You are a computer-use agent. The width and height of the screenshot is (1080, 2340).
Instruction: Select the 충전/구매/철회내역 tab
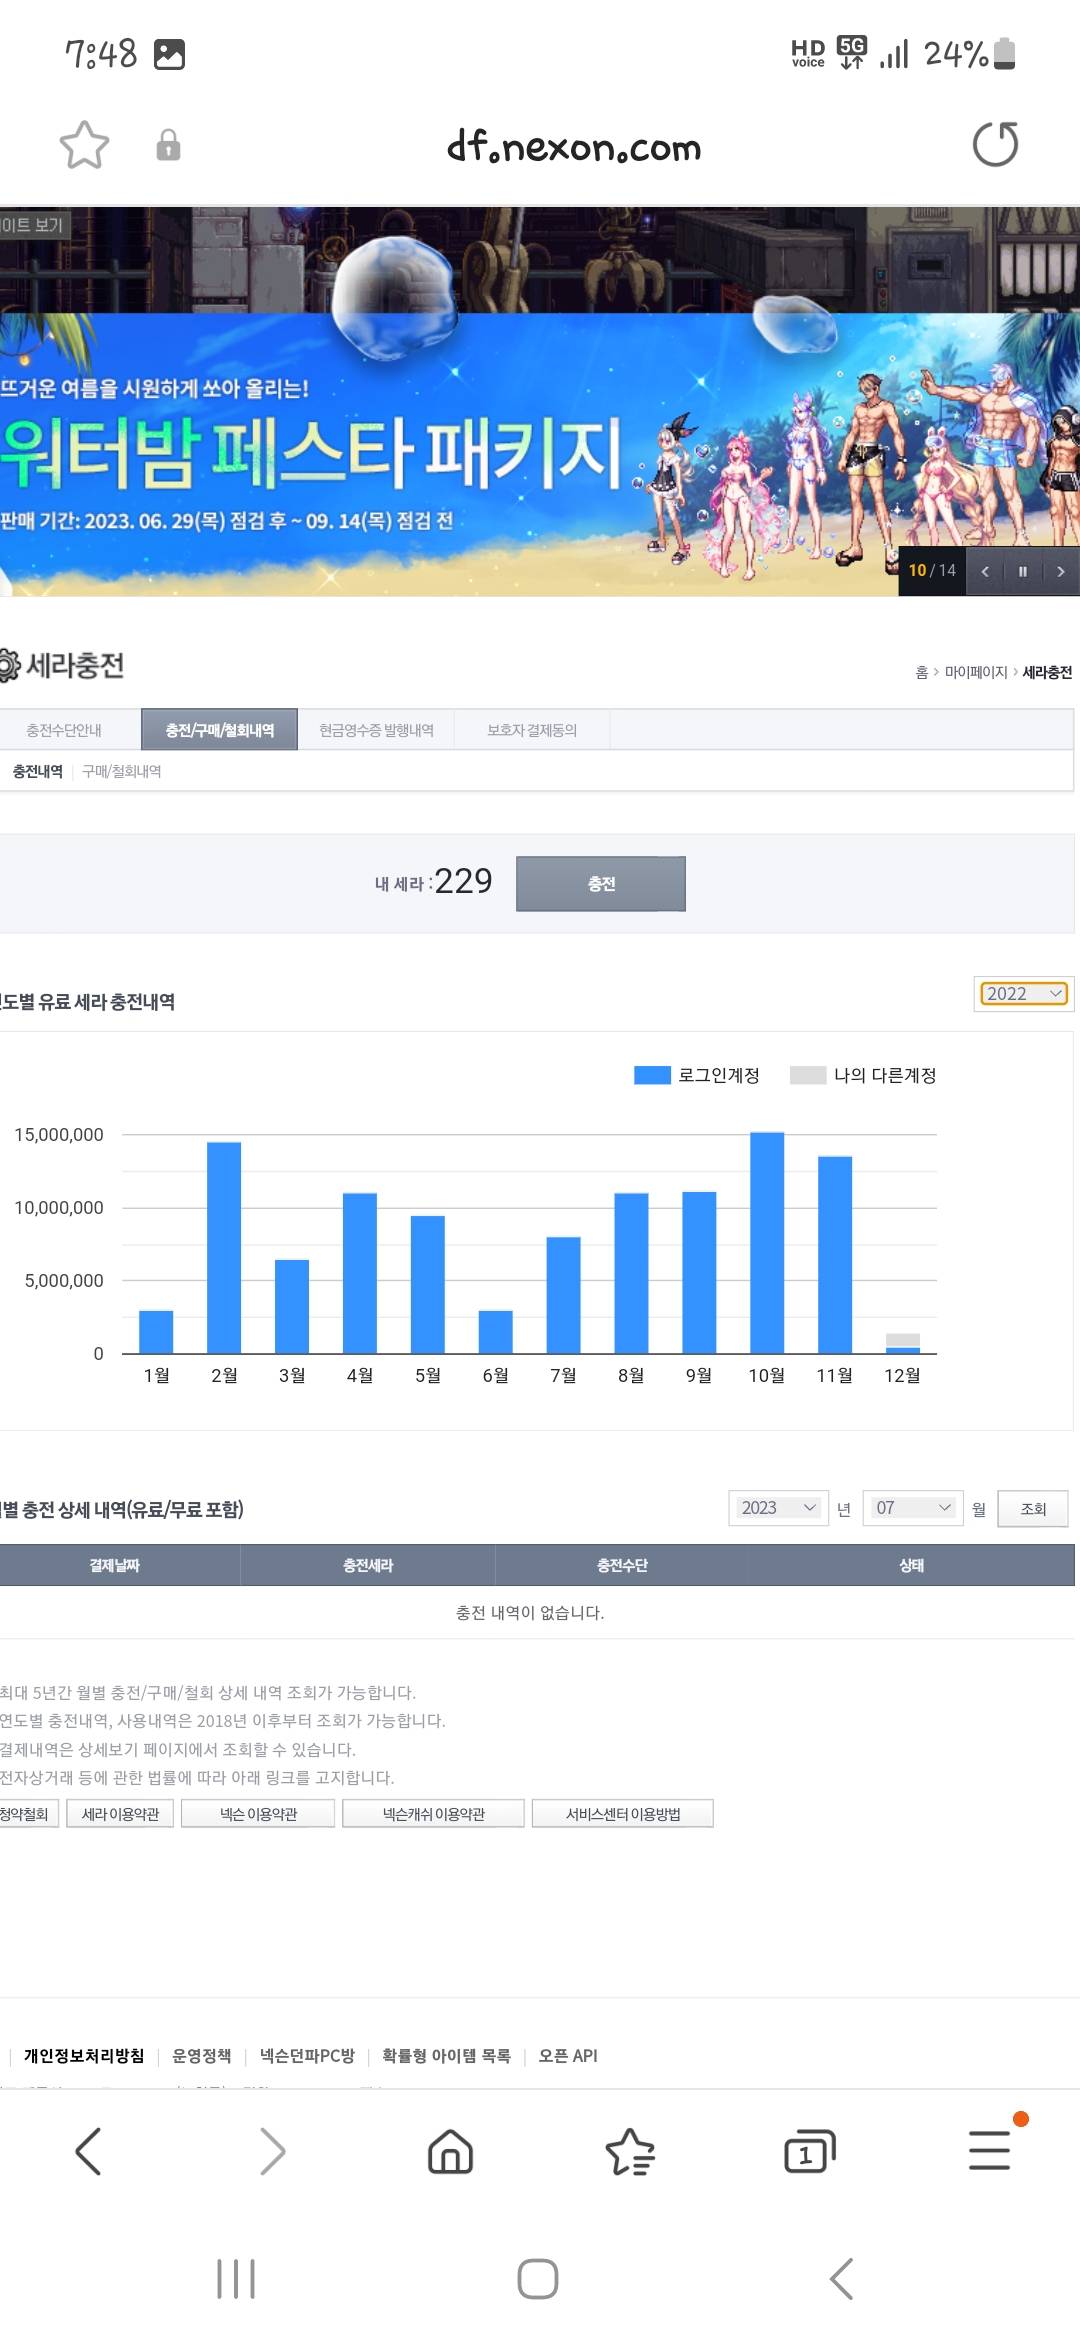(x=220, y=730)
